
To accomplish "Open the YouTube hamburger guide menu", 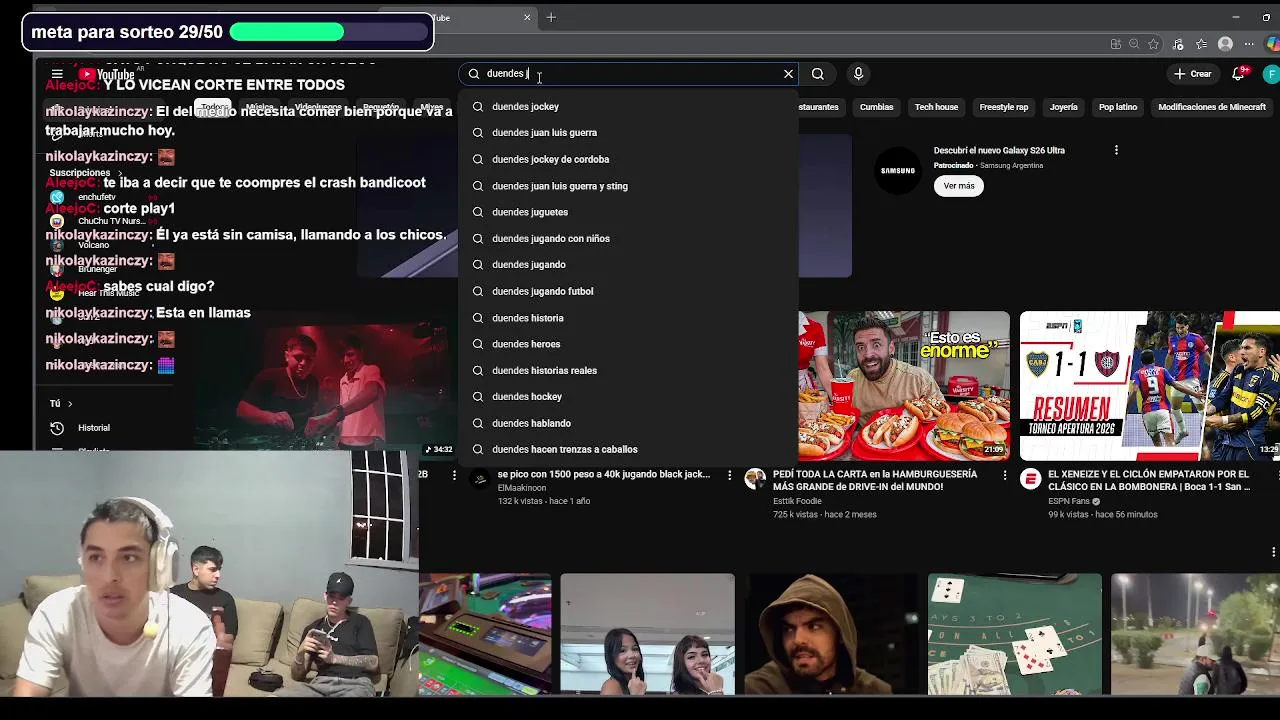I will pyautogui.click(x=57, y=74).
